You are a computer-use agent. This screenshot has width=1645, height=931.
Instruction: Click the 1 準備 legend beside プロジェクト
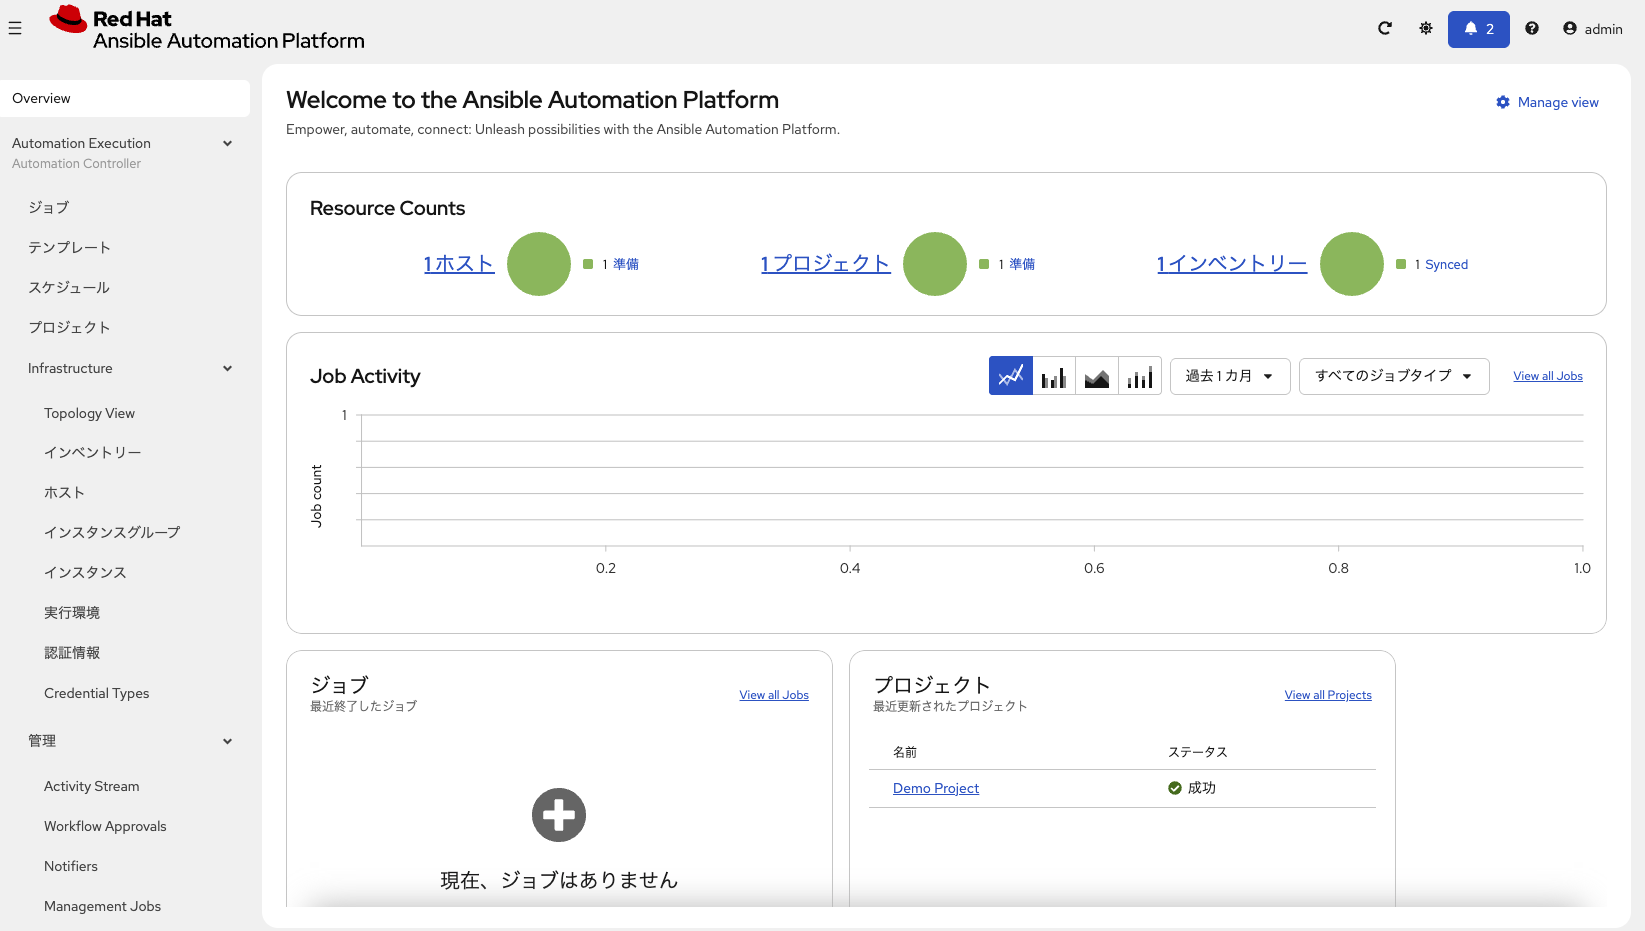pyautogui.click(x=1007, y=264)
